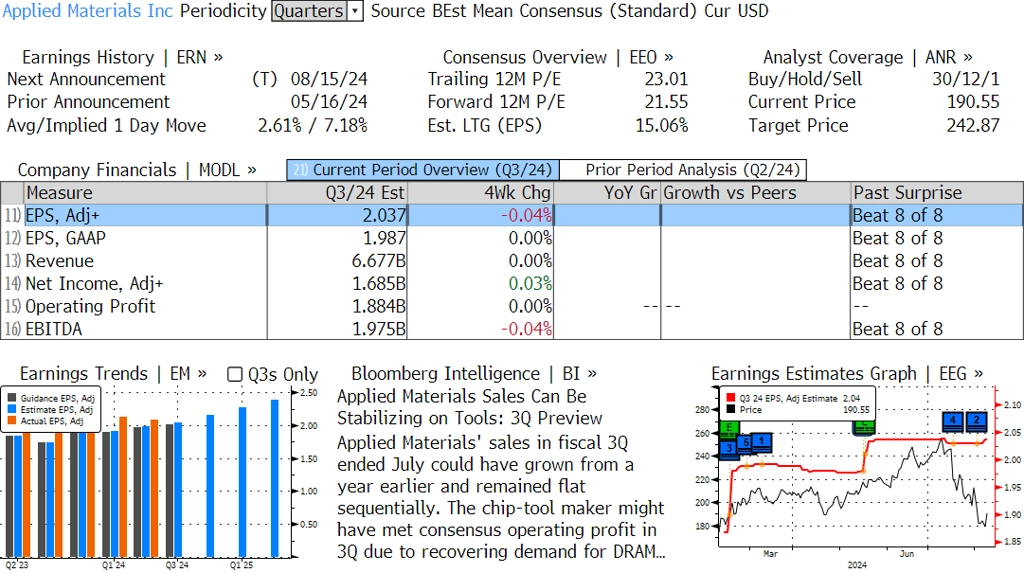Click the Mar label on Estimates Graph axis
Screen dimensions: 1024x573
pos(770,554)
